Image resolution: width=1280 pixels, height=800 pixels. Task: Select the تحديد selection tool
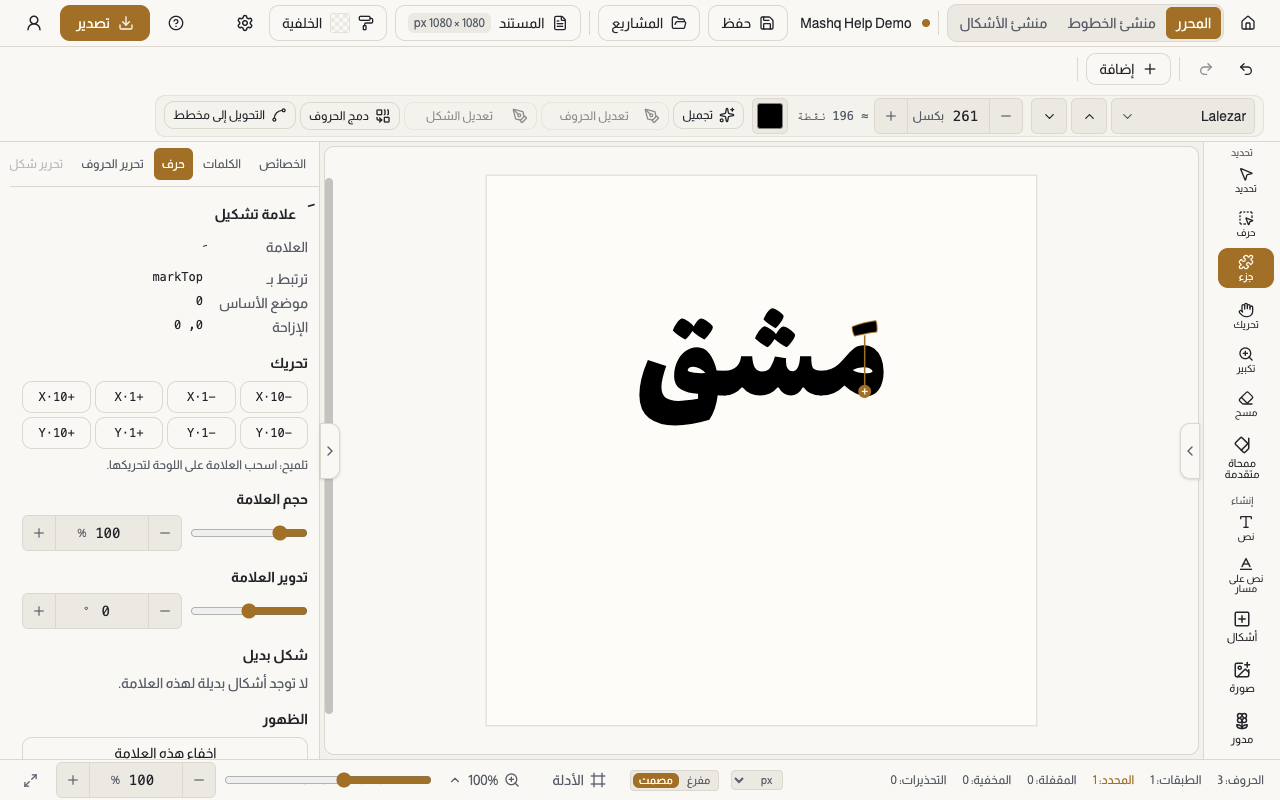pyautogui.click(x=1245, y=180)
